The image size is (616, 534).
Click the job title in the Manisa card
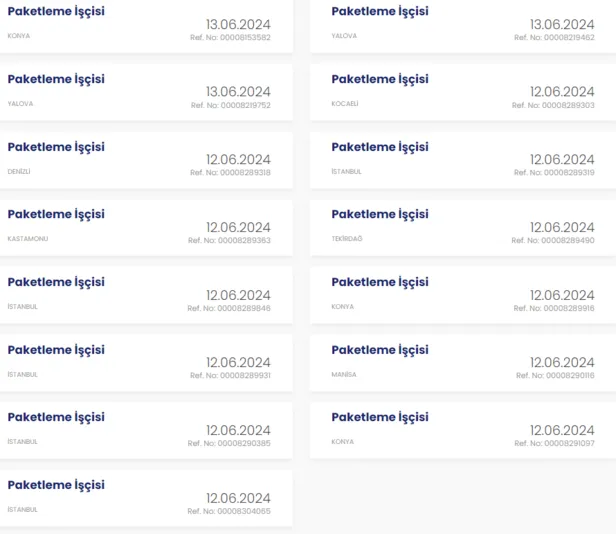380,350
